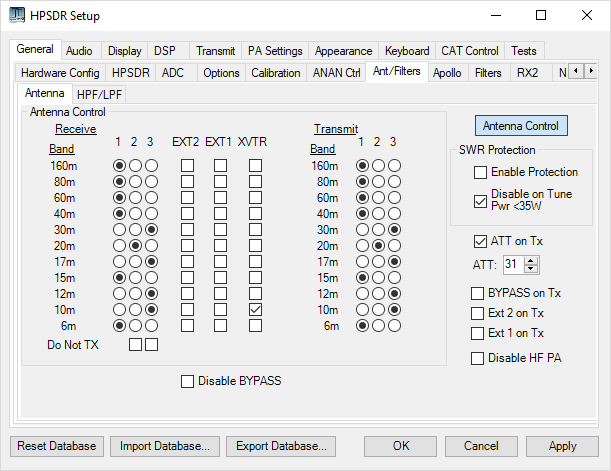Image resolution: width=611 pixels, height=471 pixels.
Task: Click Export Database button
Action: tap(281, 446)
